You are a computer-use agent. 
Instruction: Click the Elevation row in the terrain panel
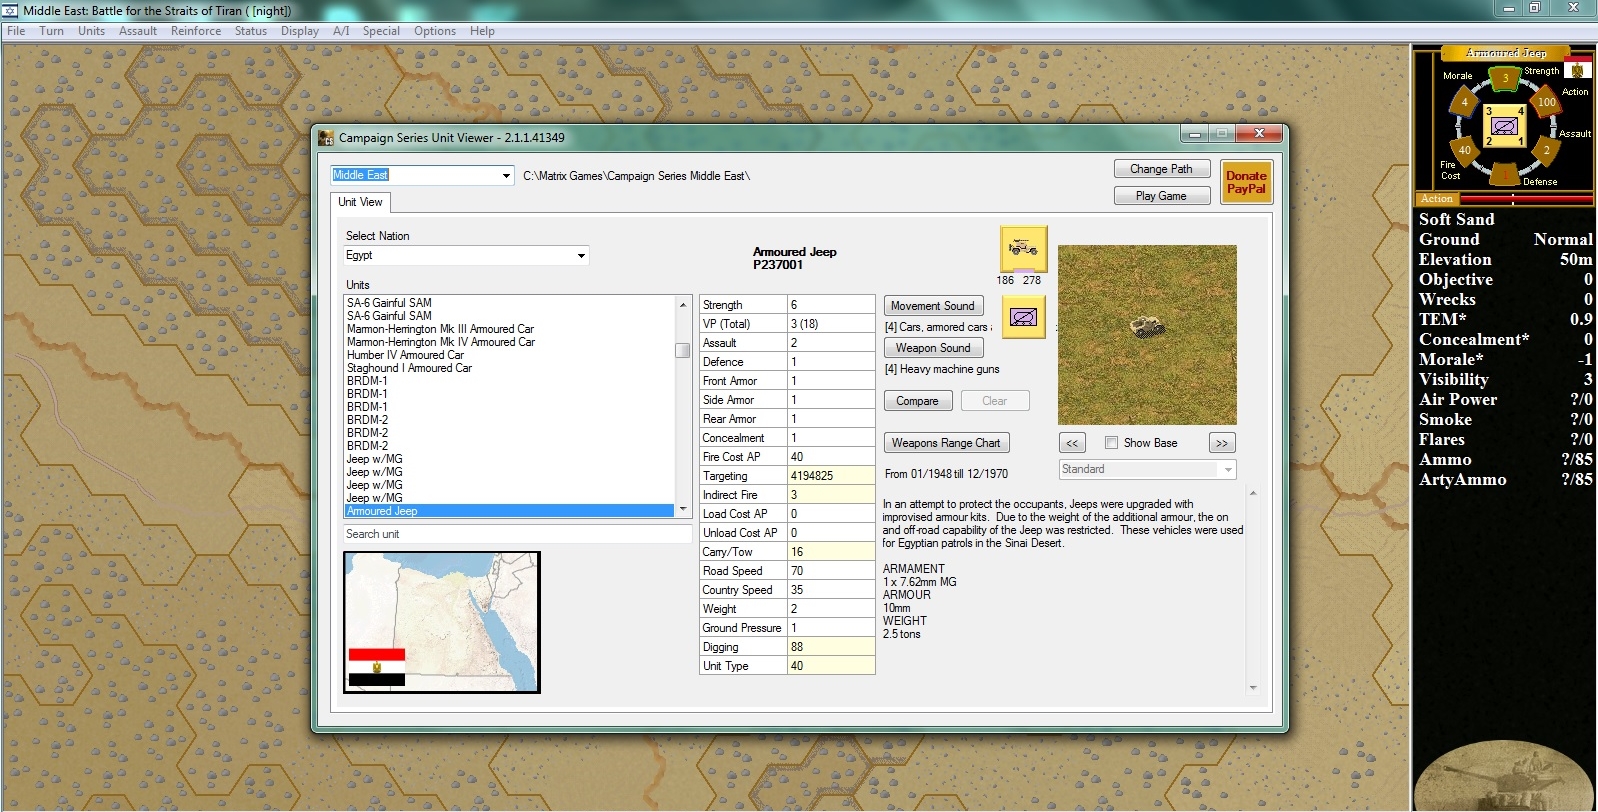pyautogui.click(x=1505, y=260)
